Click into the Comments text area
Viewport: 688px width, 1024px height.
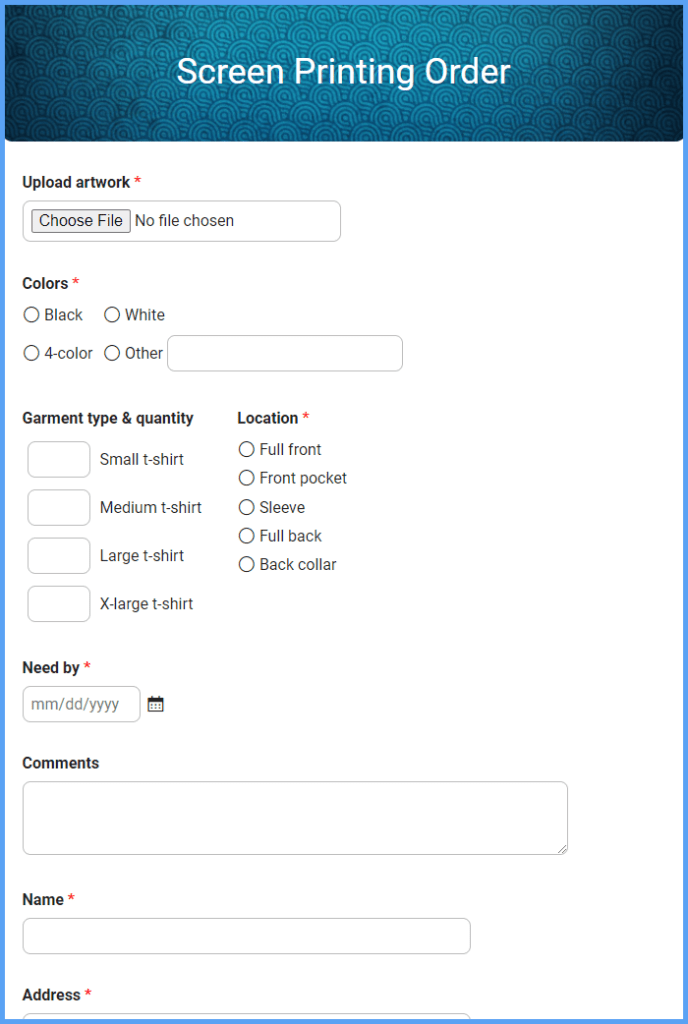tap(295, 818)
